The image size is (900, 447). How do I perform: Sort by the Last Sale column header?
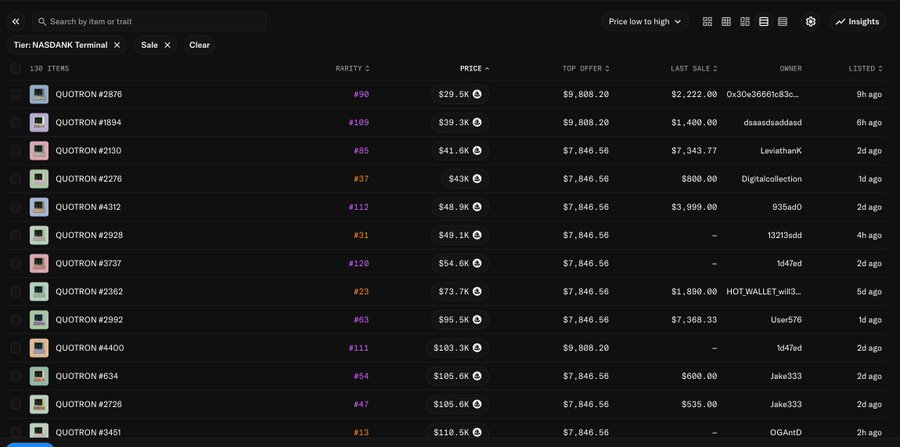click(694, 68)
